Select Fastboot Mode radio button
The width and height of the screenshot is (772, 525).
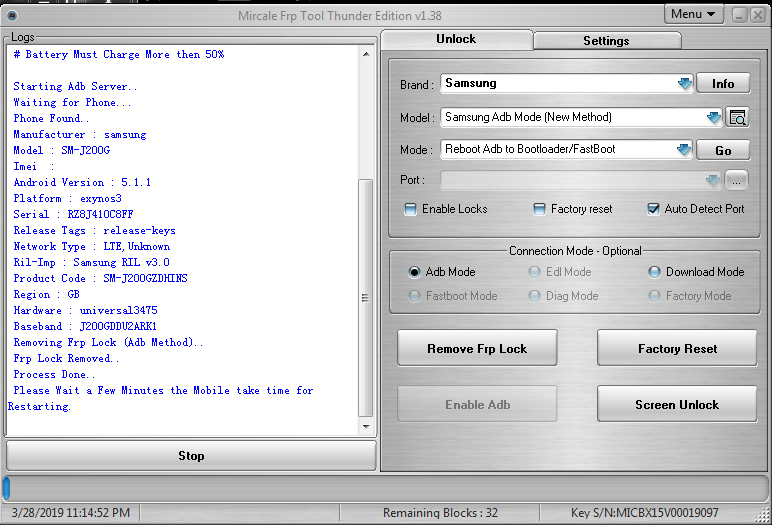(414, 296)
